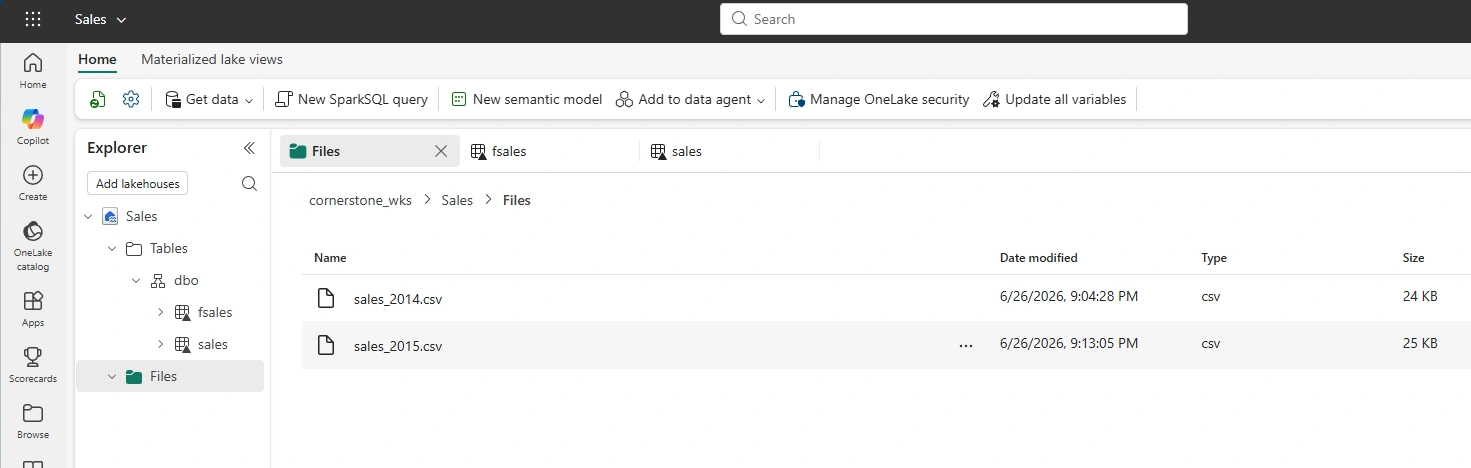Select the Tables folder in Explorer
The image size is (1471, 468).
(x=170, y=248)
